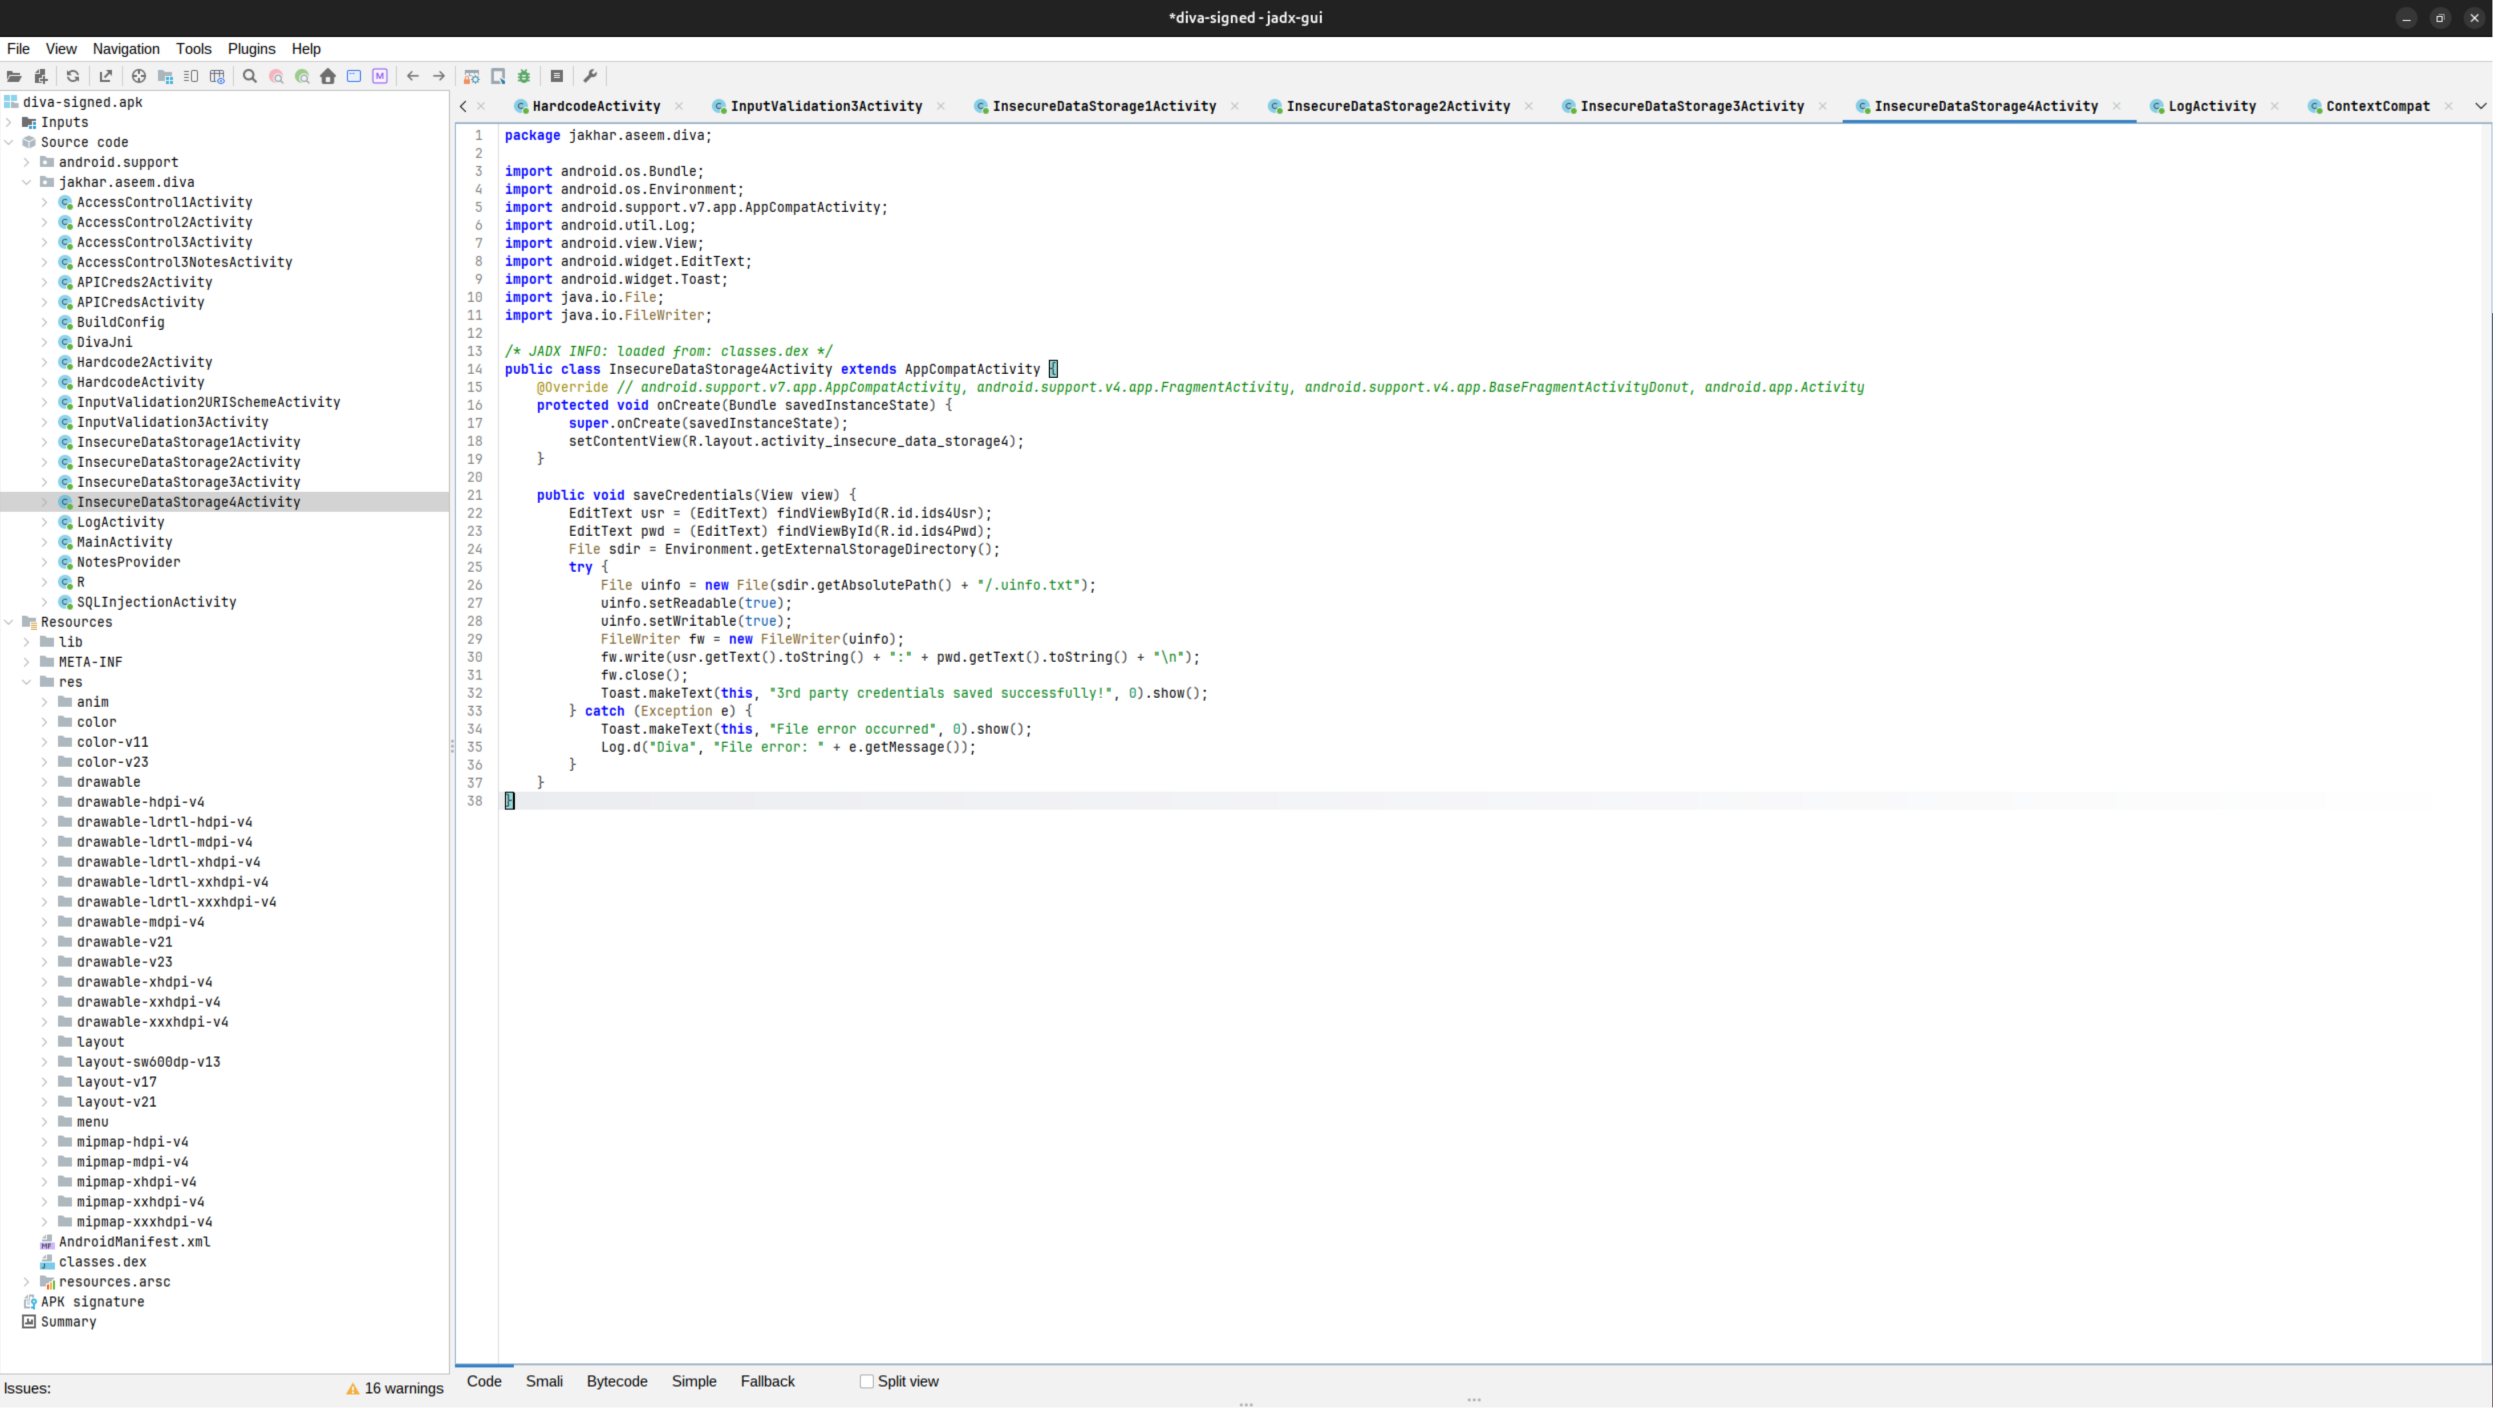Switch to HardcodeActivity tab

(x=596, y=106)
